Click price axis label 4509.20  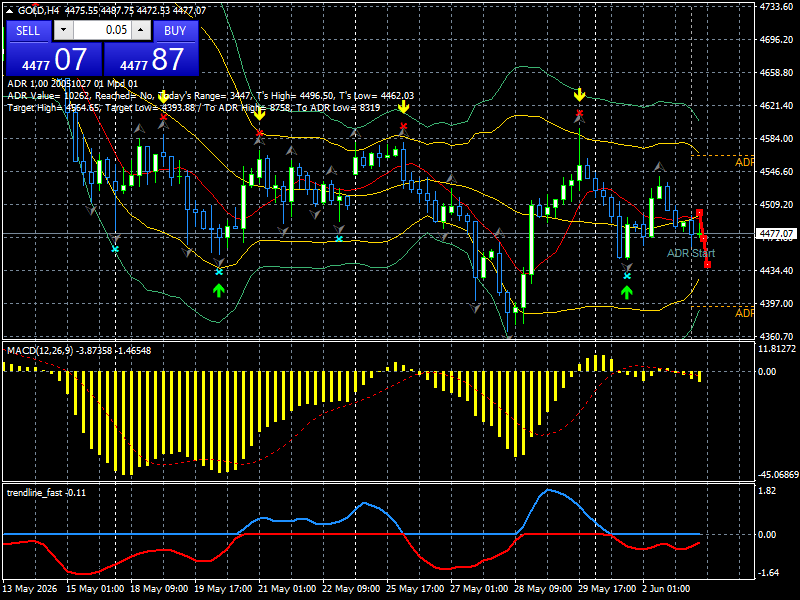(776, 205)
